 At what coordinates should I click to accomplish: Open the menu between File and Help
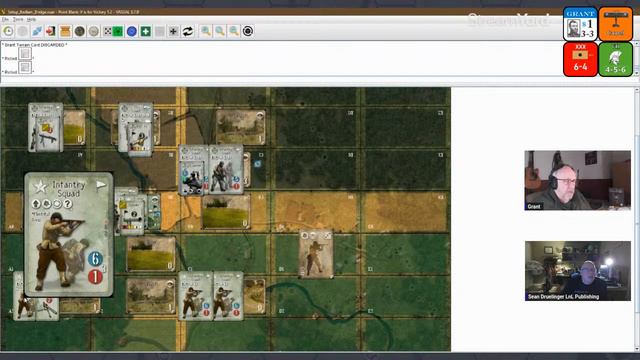[18, 19]
